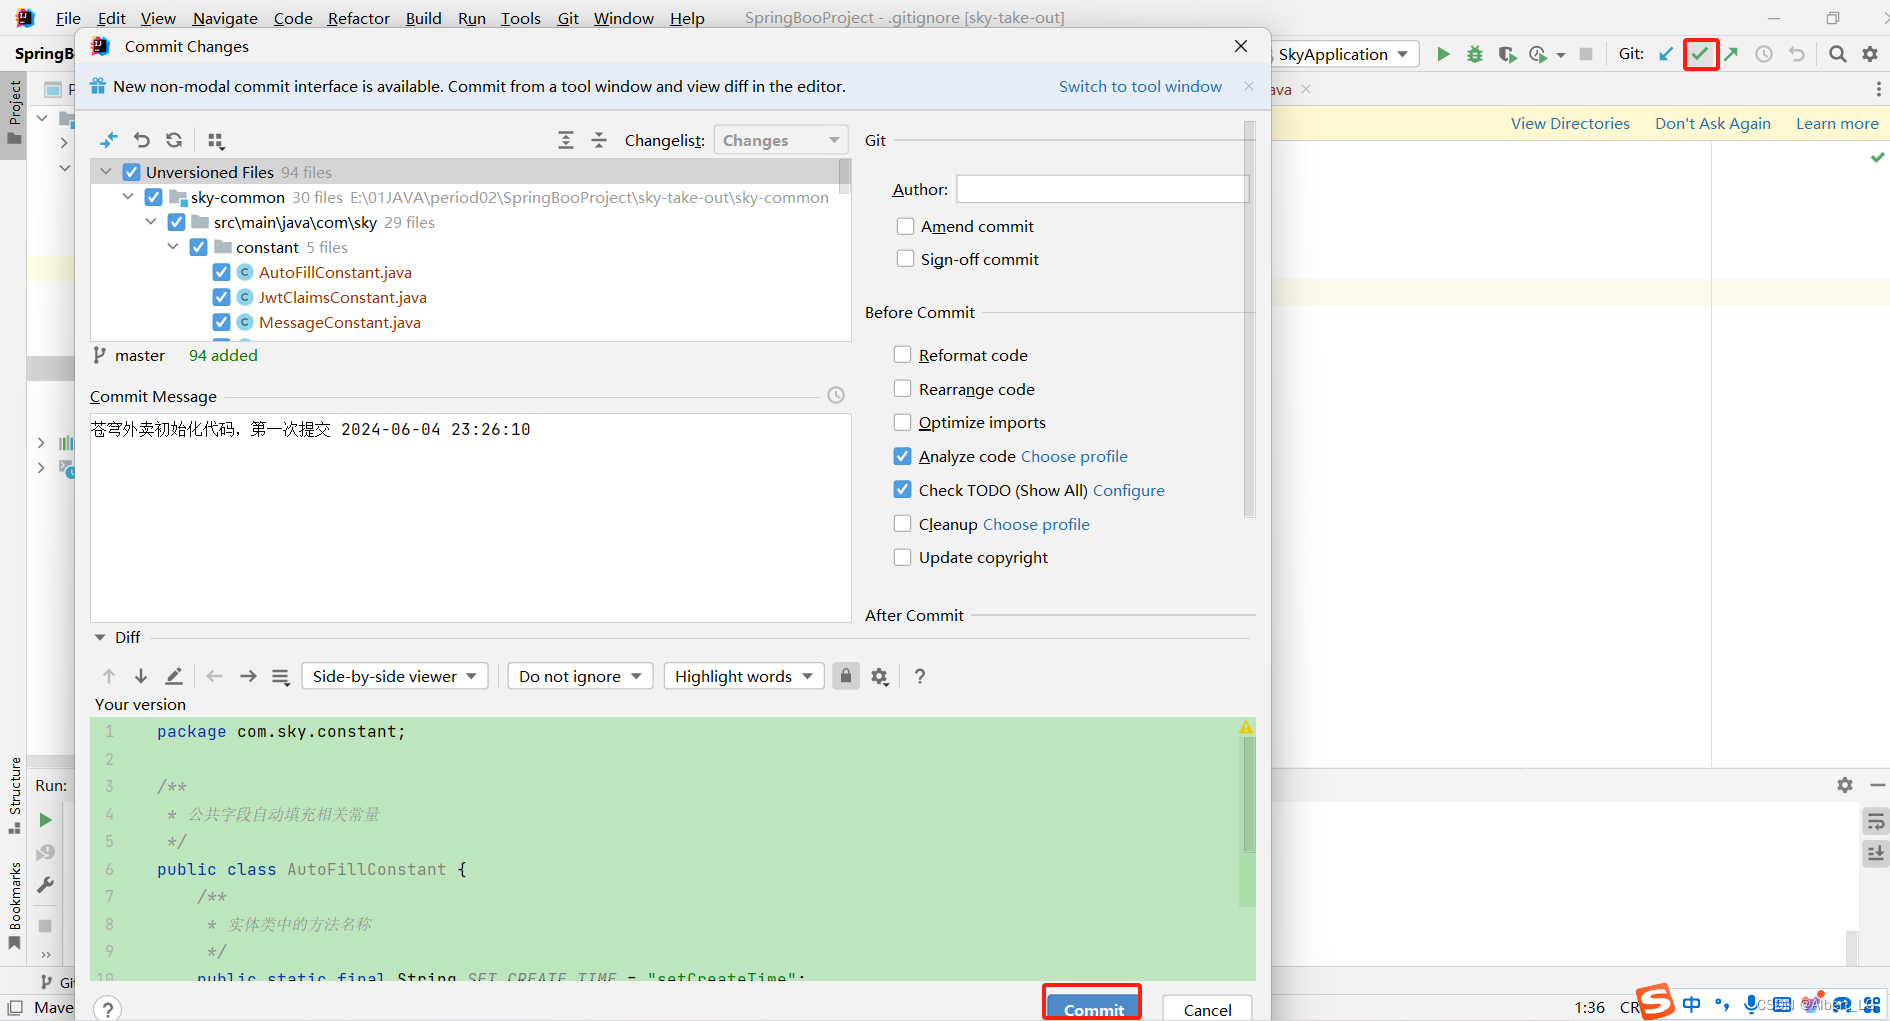Open the Refactor menu
Image resolution: width=1890 pixels, height=1021 pixels.
pos(359,18)
